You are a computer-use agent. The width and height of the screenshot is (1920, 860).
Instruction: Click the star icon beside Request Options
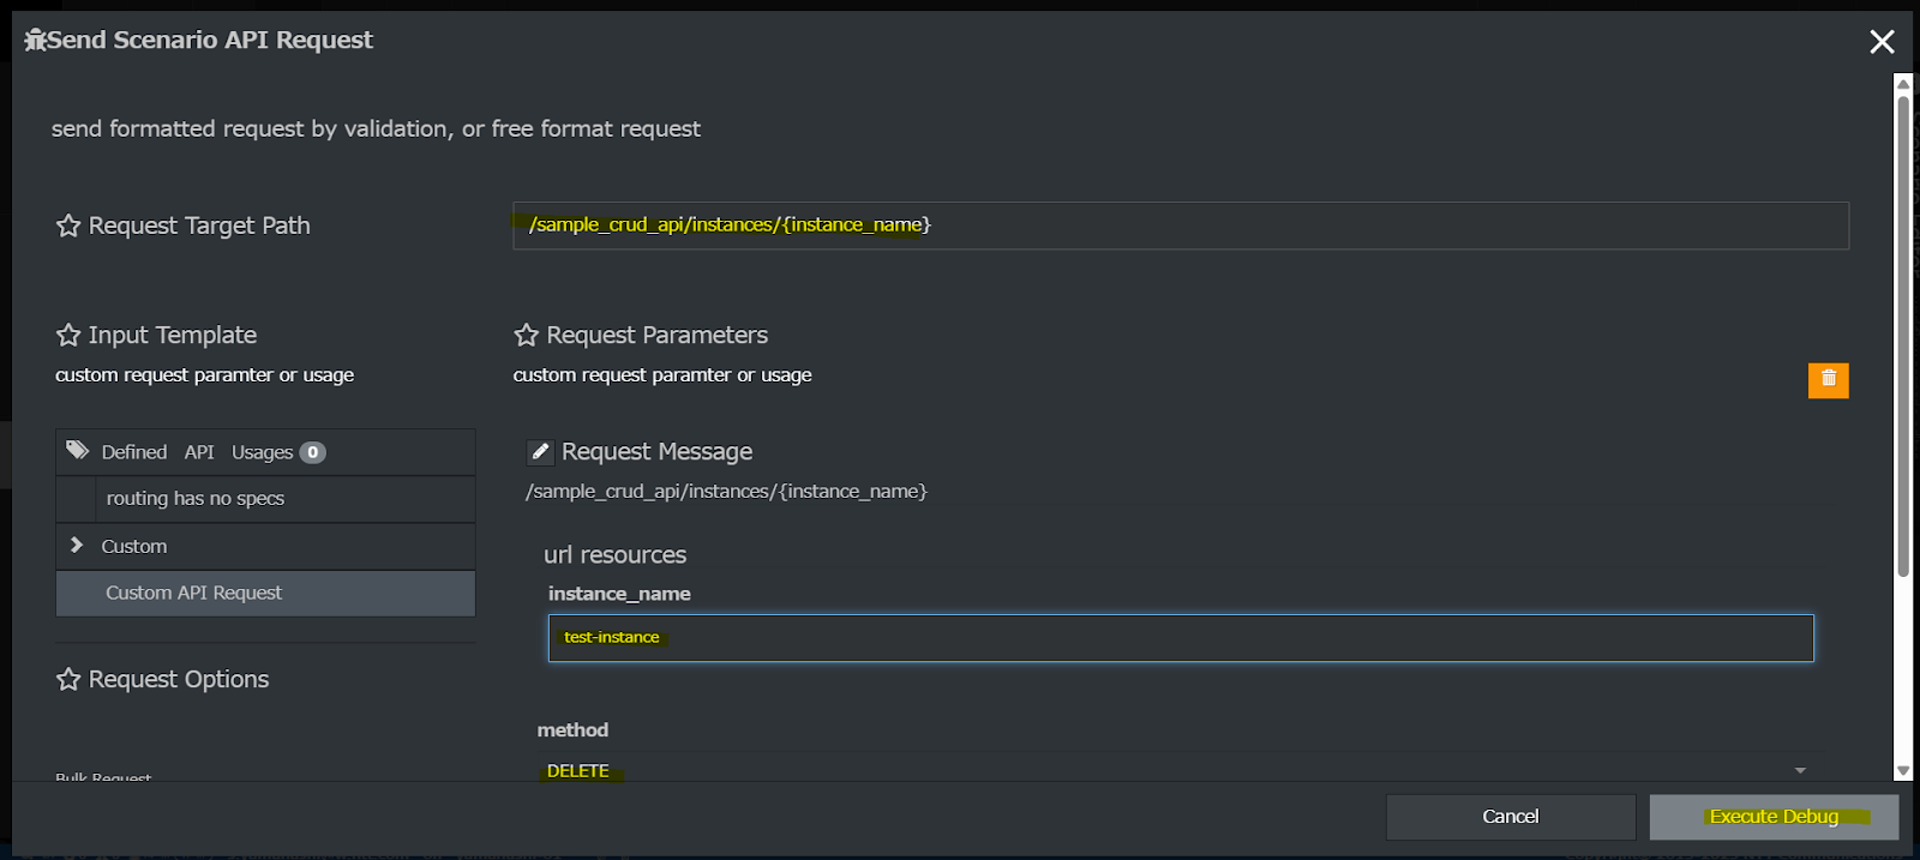(68, 680)
